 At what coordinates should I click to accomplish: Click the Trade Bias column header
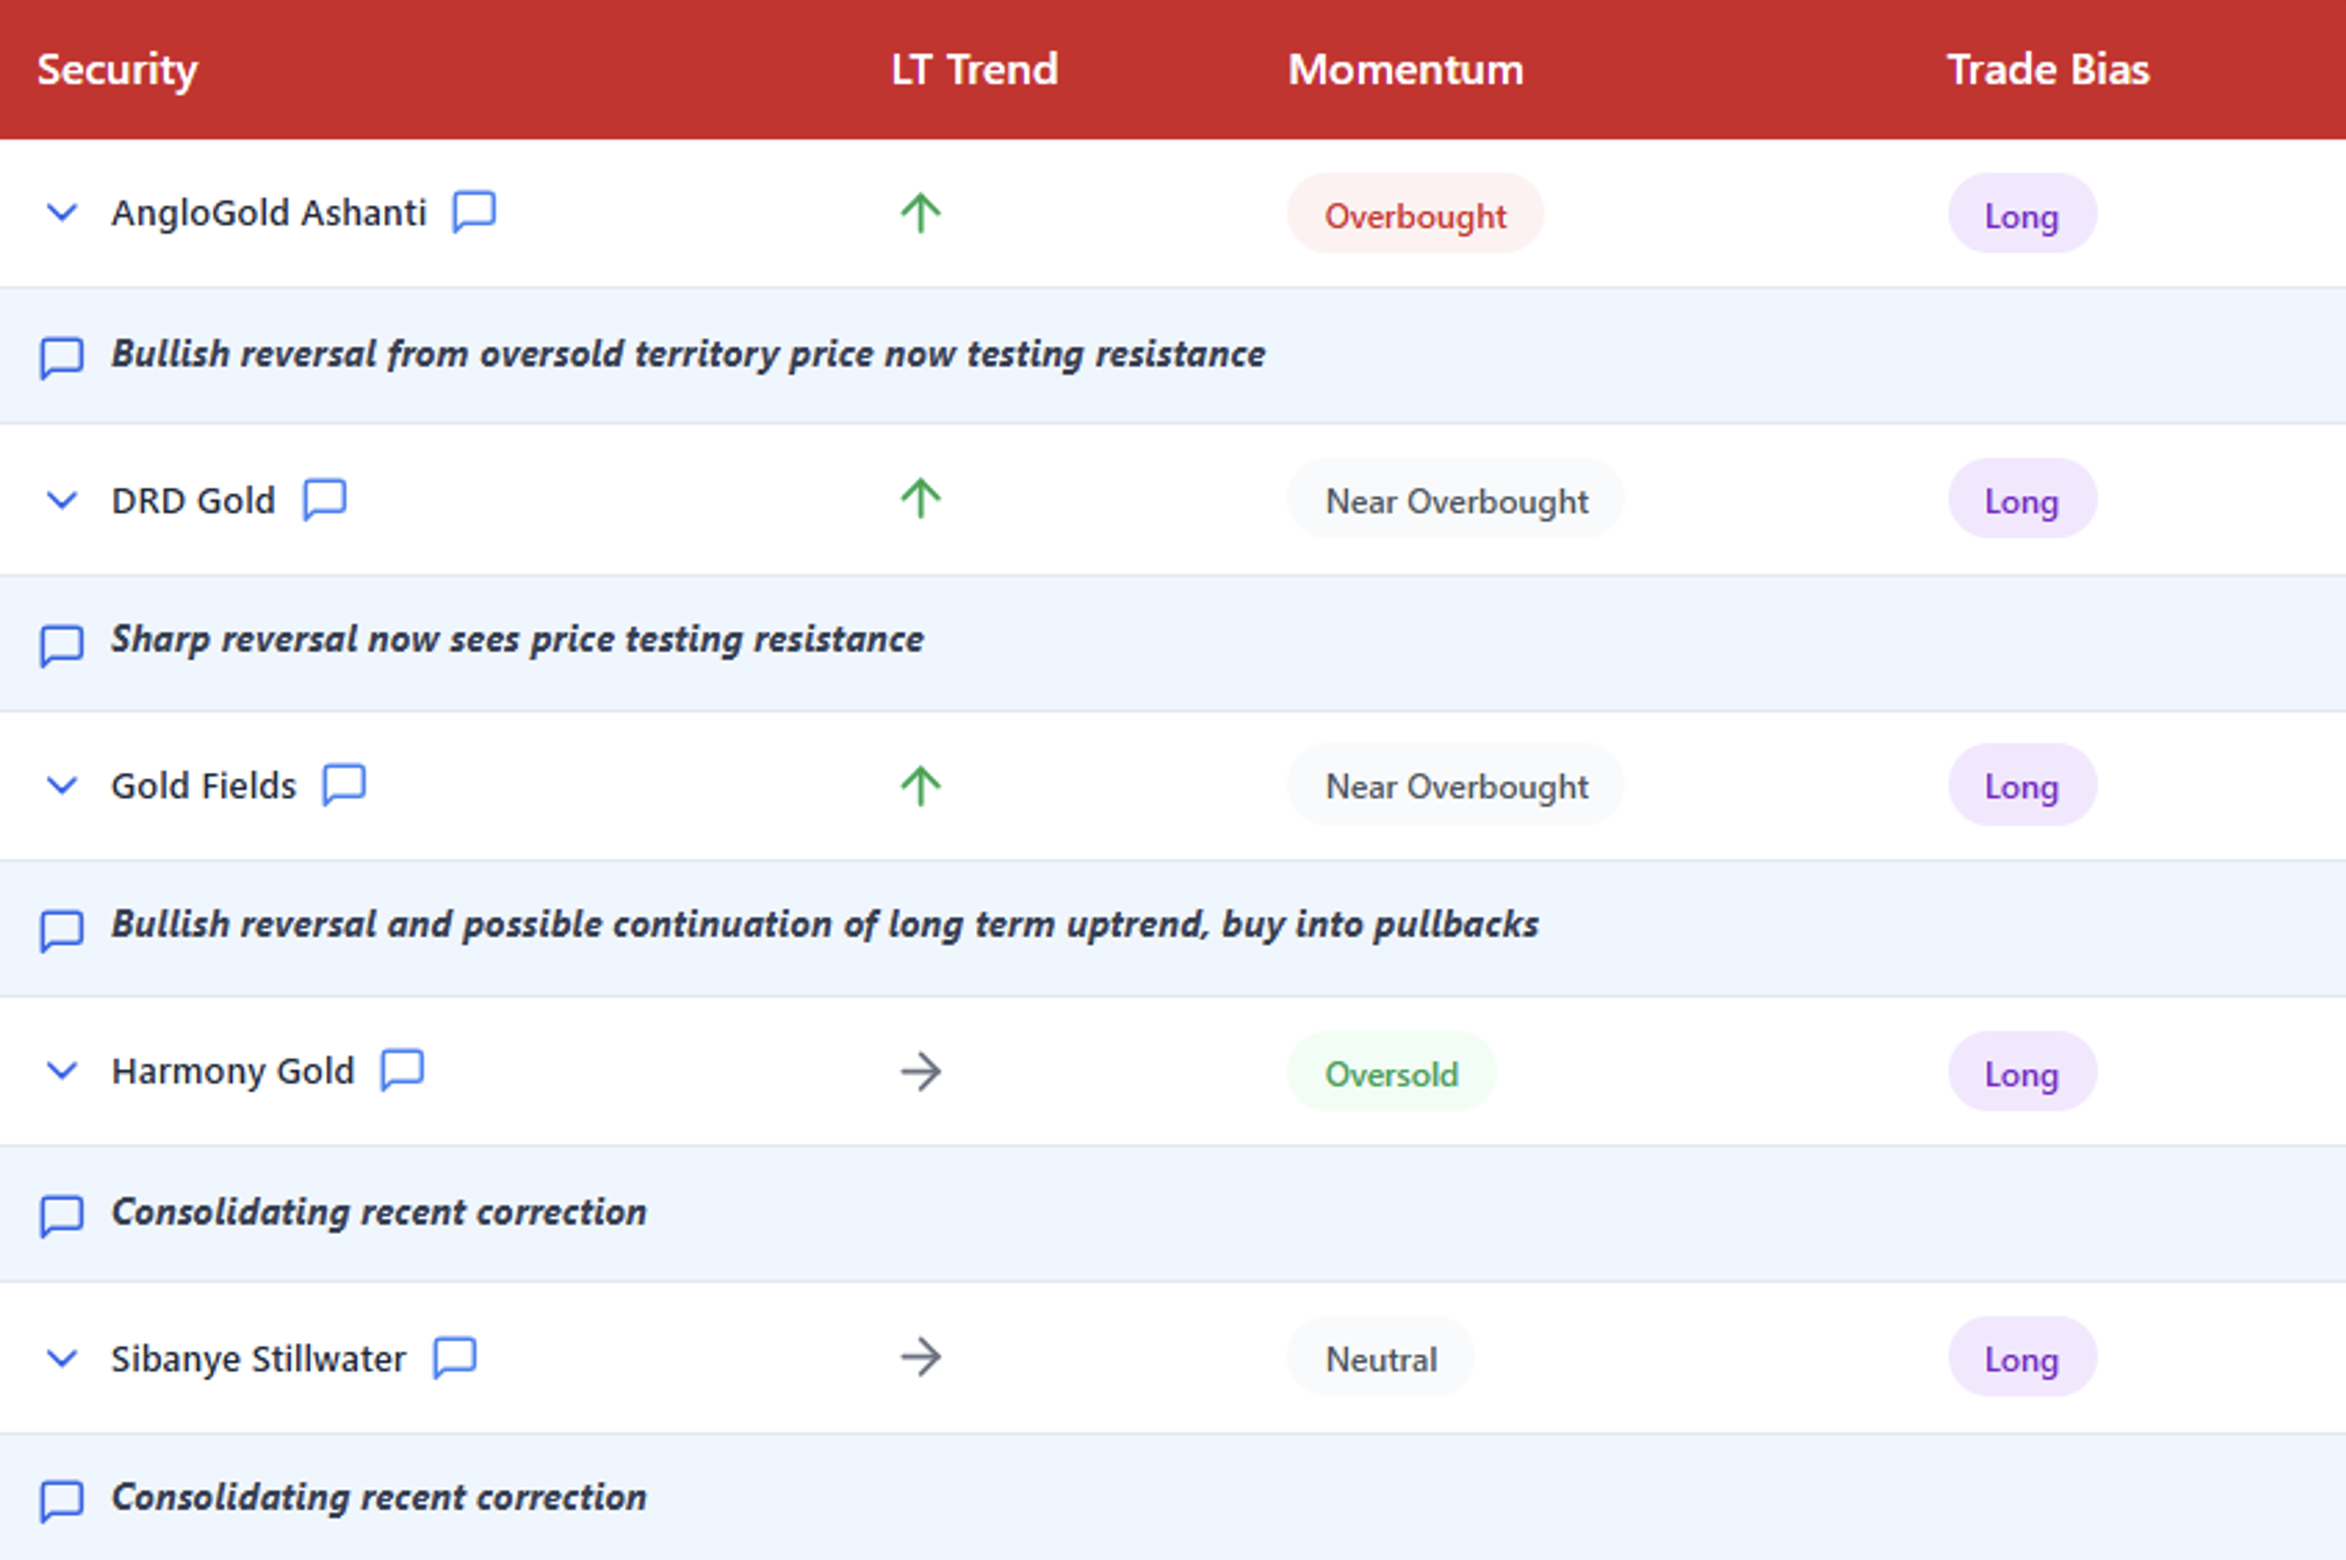point(2047,69)
